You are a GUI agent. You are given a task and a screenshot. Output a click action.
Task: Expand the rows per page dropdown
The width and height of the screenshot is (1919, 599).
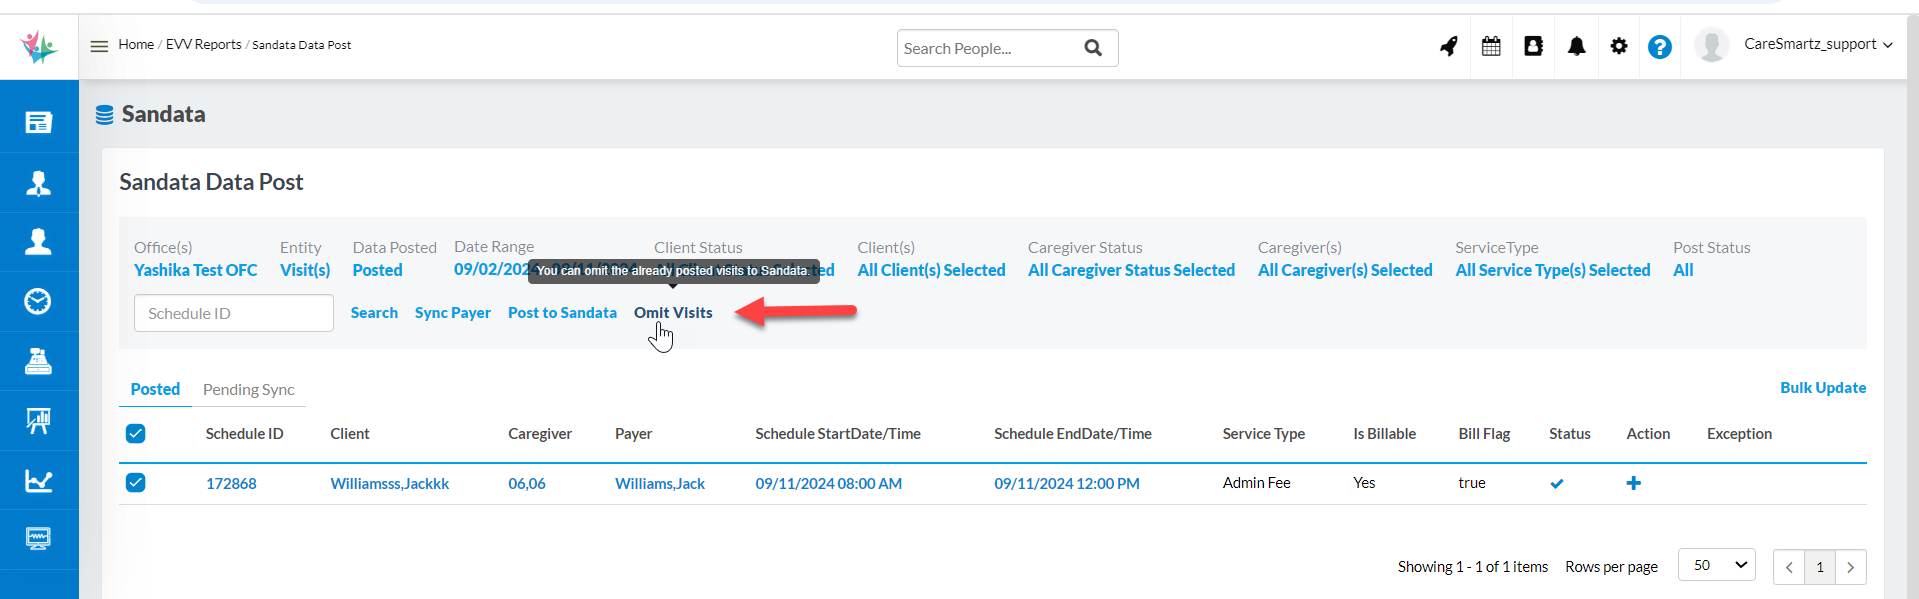click(1716, 566)
